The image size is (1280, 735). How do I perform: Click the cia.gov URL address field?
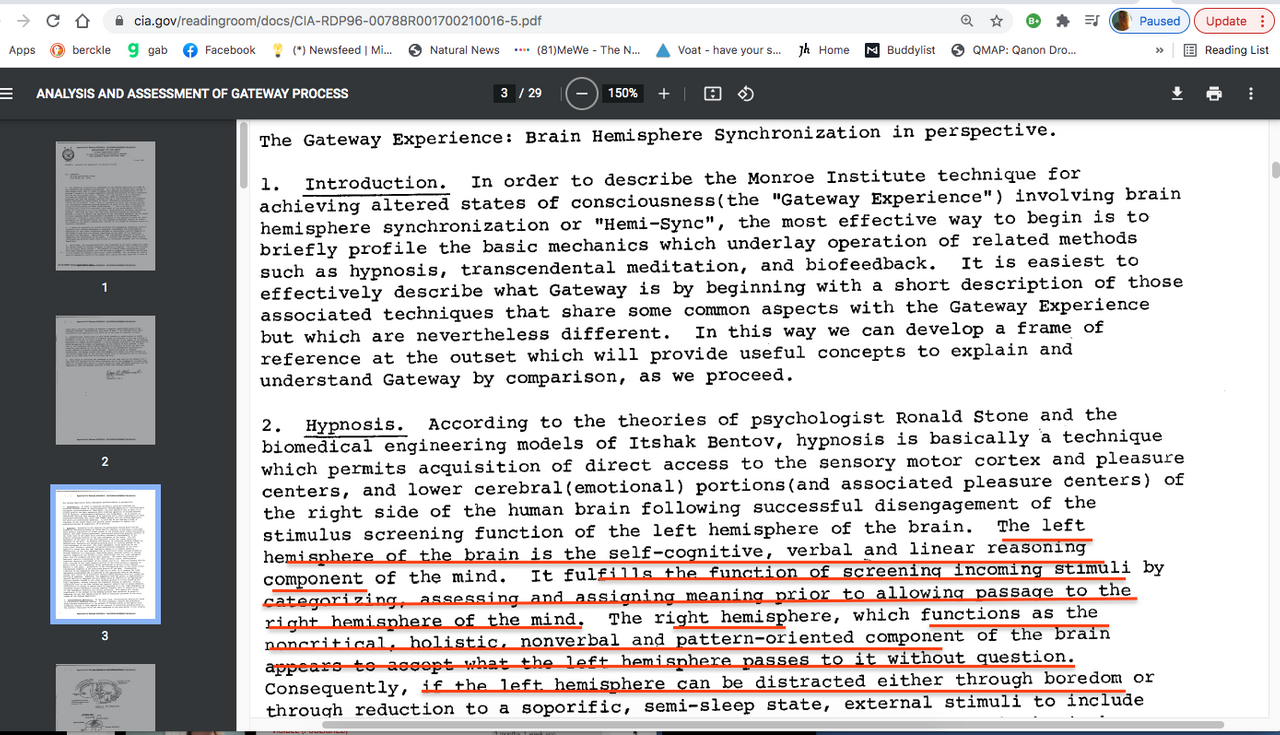pyautogui.click(x=340, y=21)
